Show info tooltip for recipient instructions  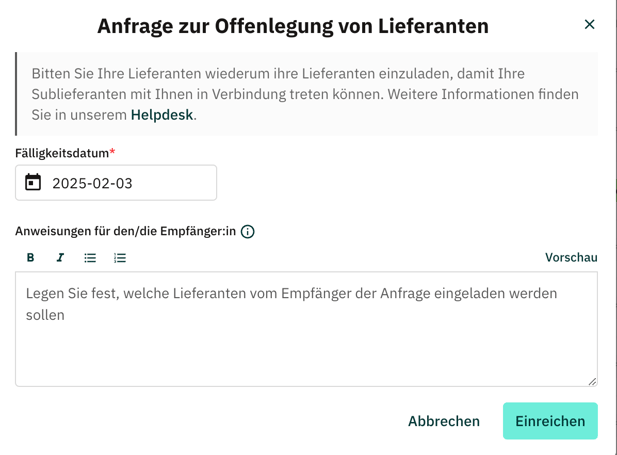[248, 231]
